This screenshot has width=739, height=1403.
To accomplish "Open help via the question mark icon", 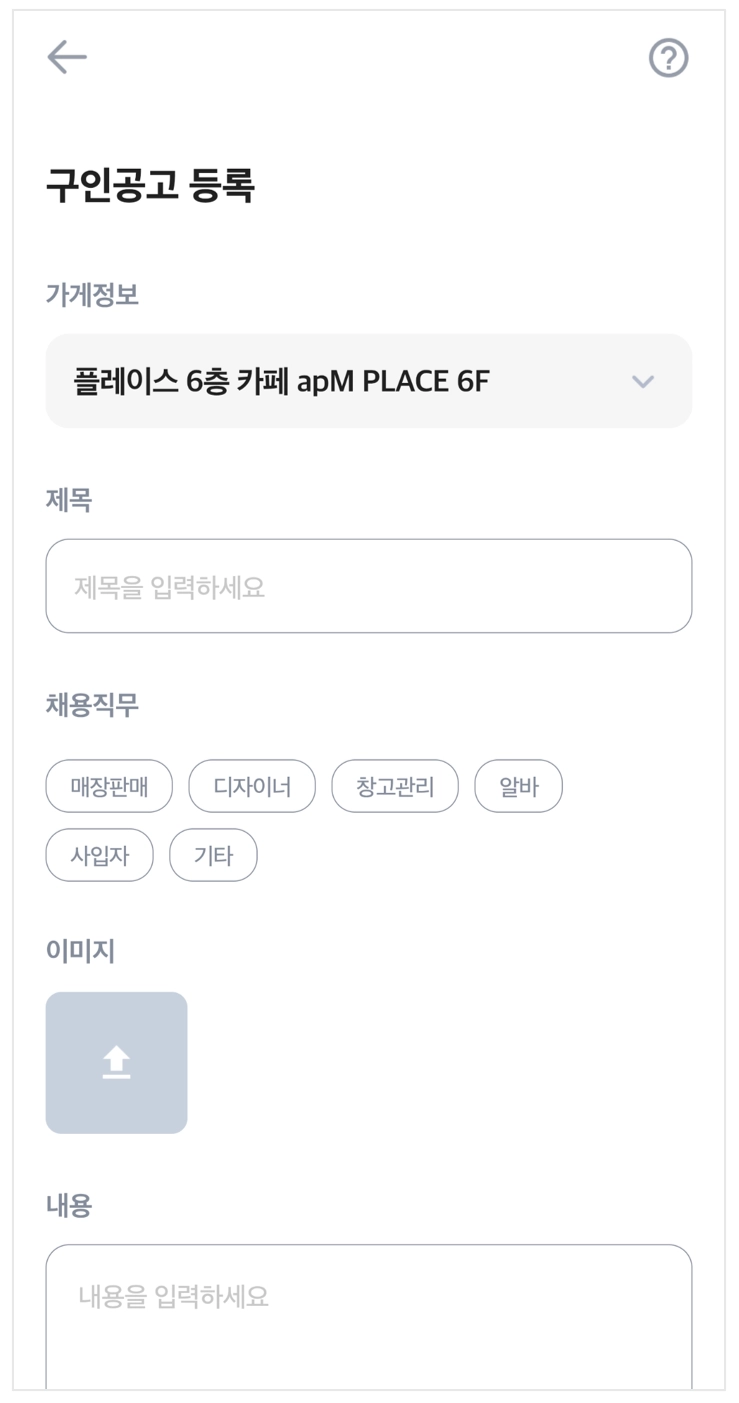I will [668, 58].
